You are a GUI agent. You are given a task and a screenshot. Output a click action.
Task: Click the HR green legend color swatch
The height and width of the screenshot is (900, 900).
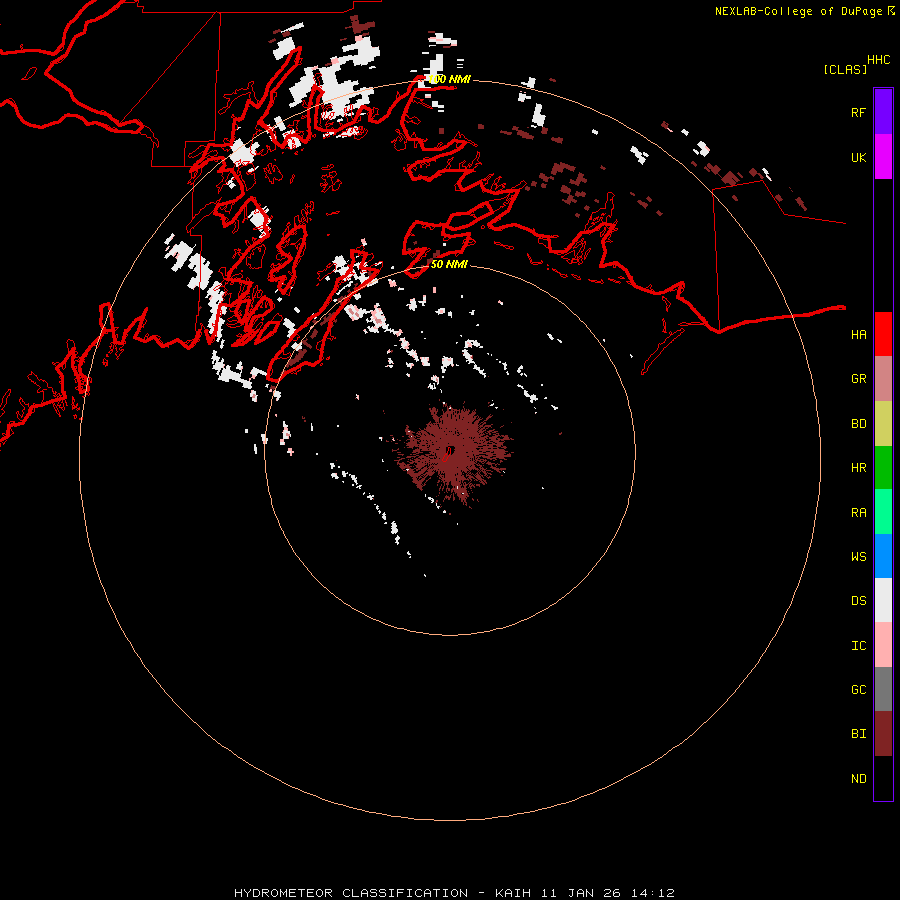pos(883,468)
